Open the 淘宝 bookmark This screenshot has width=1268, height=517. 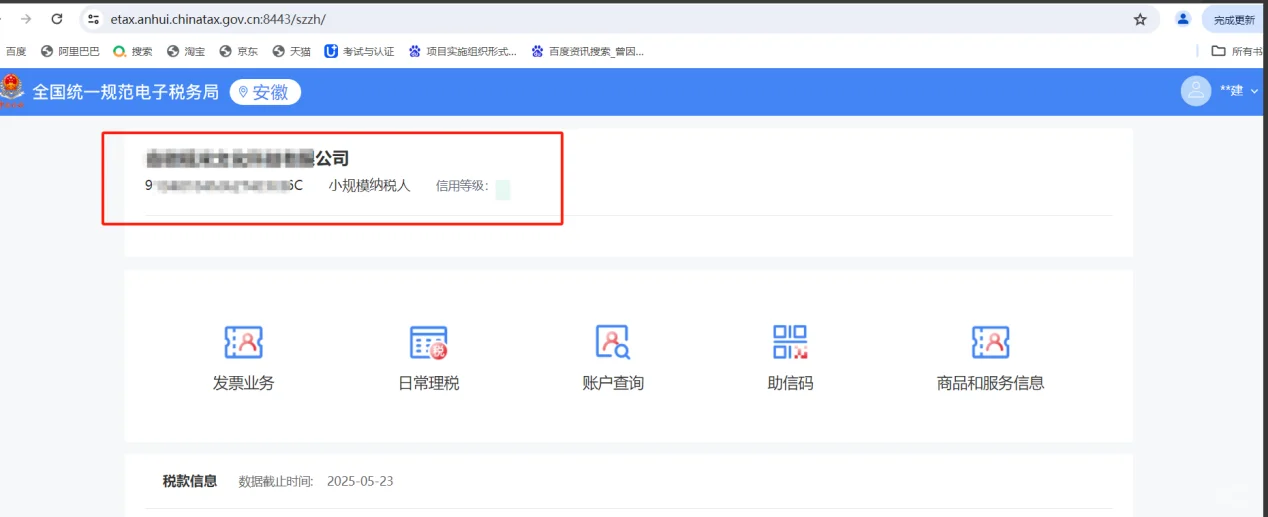[x=186, y=51]
